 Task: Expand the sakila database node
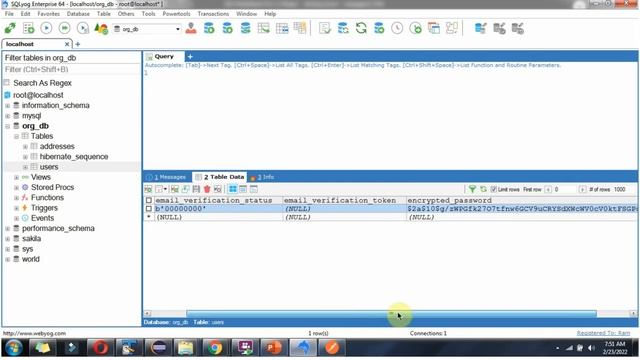7,239
